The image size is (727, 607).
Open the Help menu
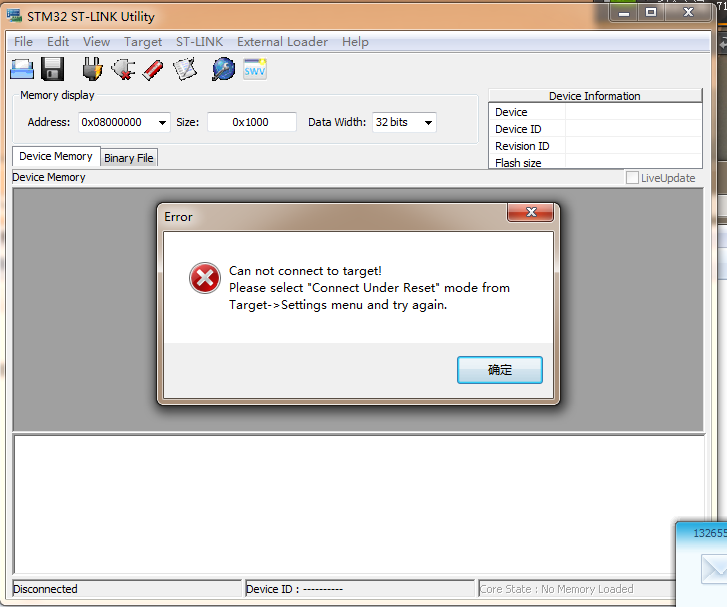pos(355,42)
